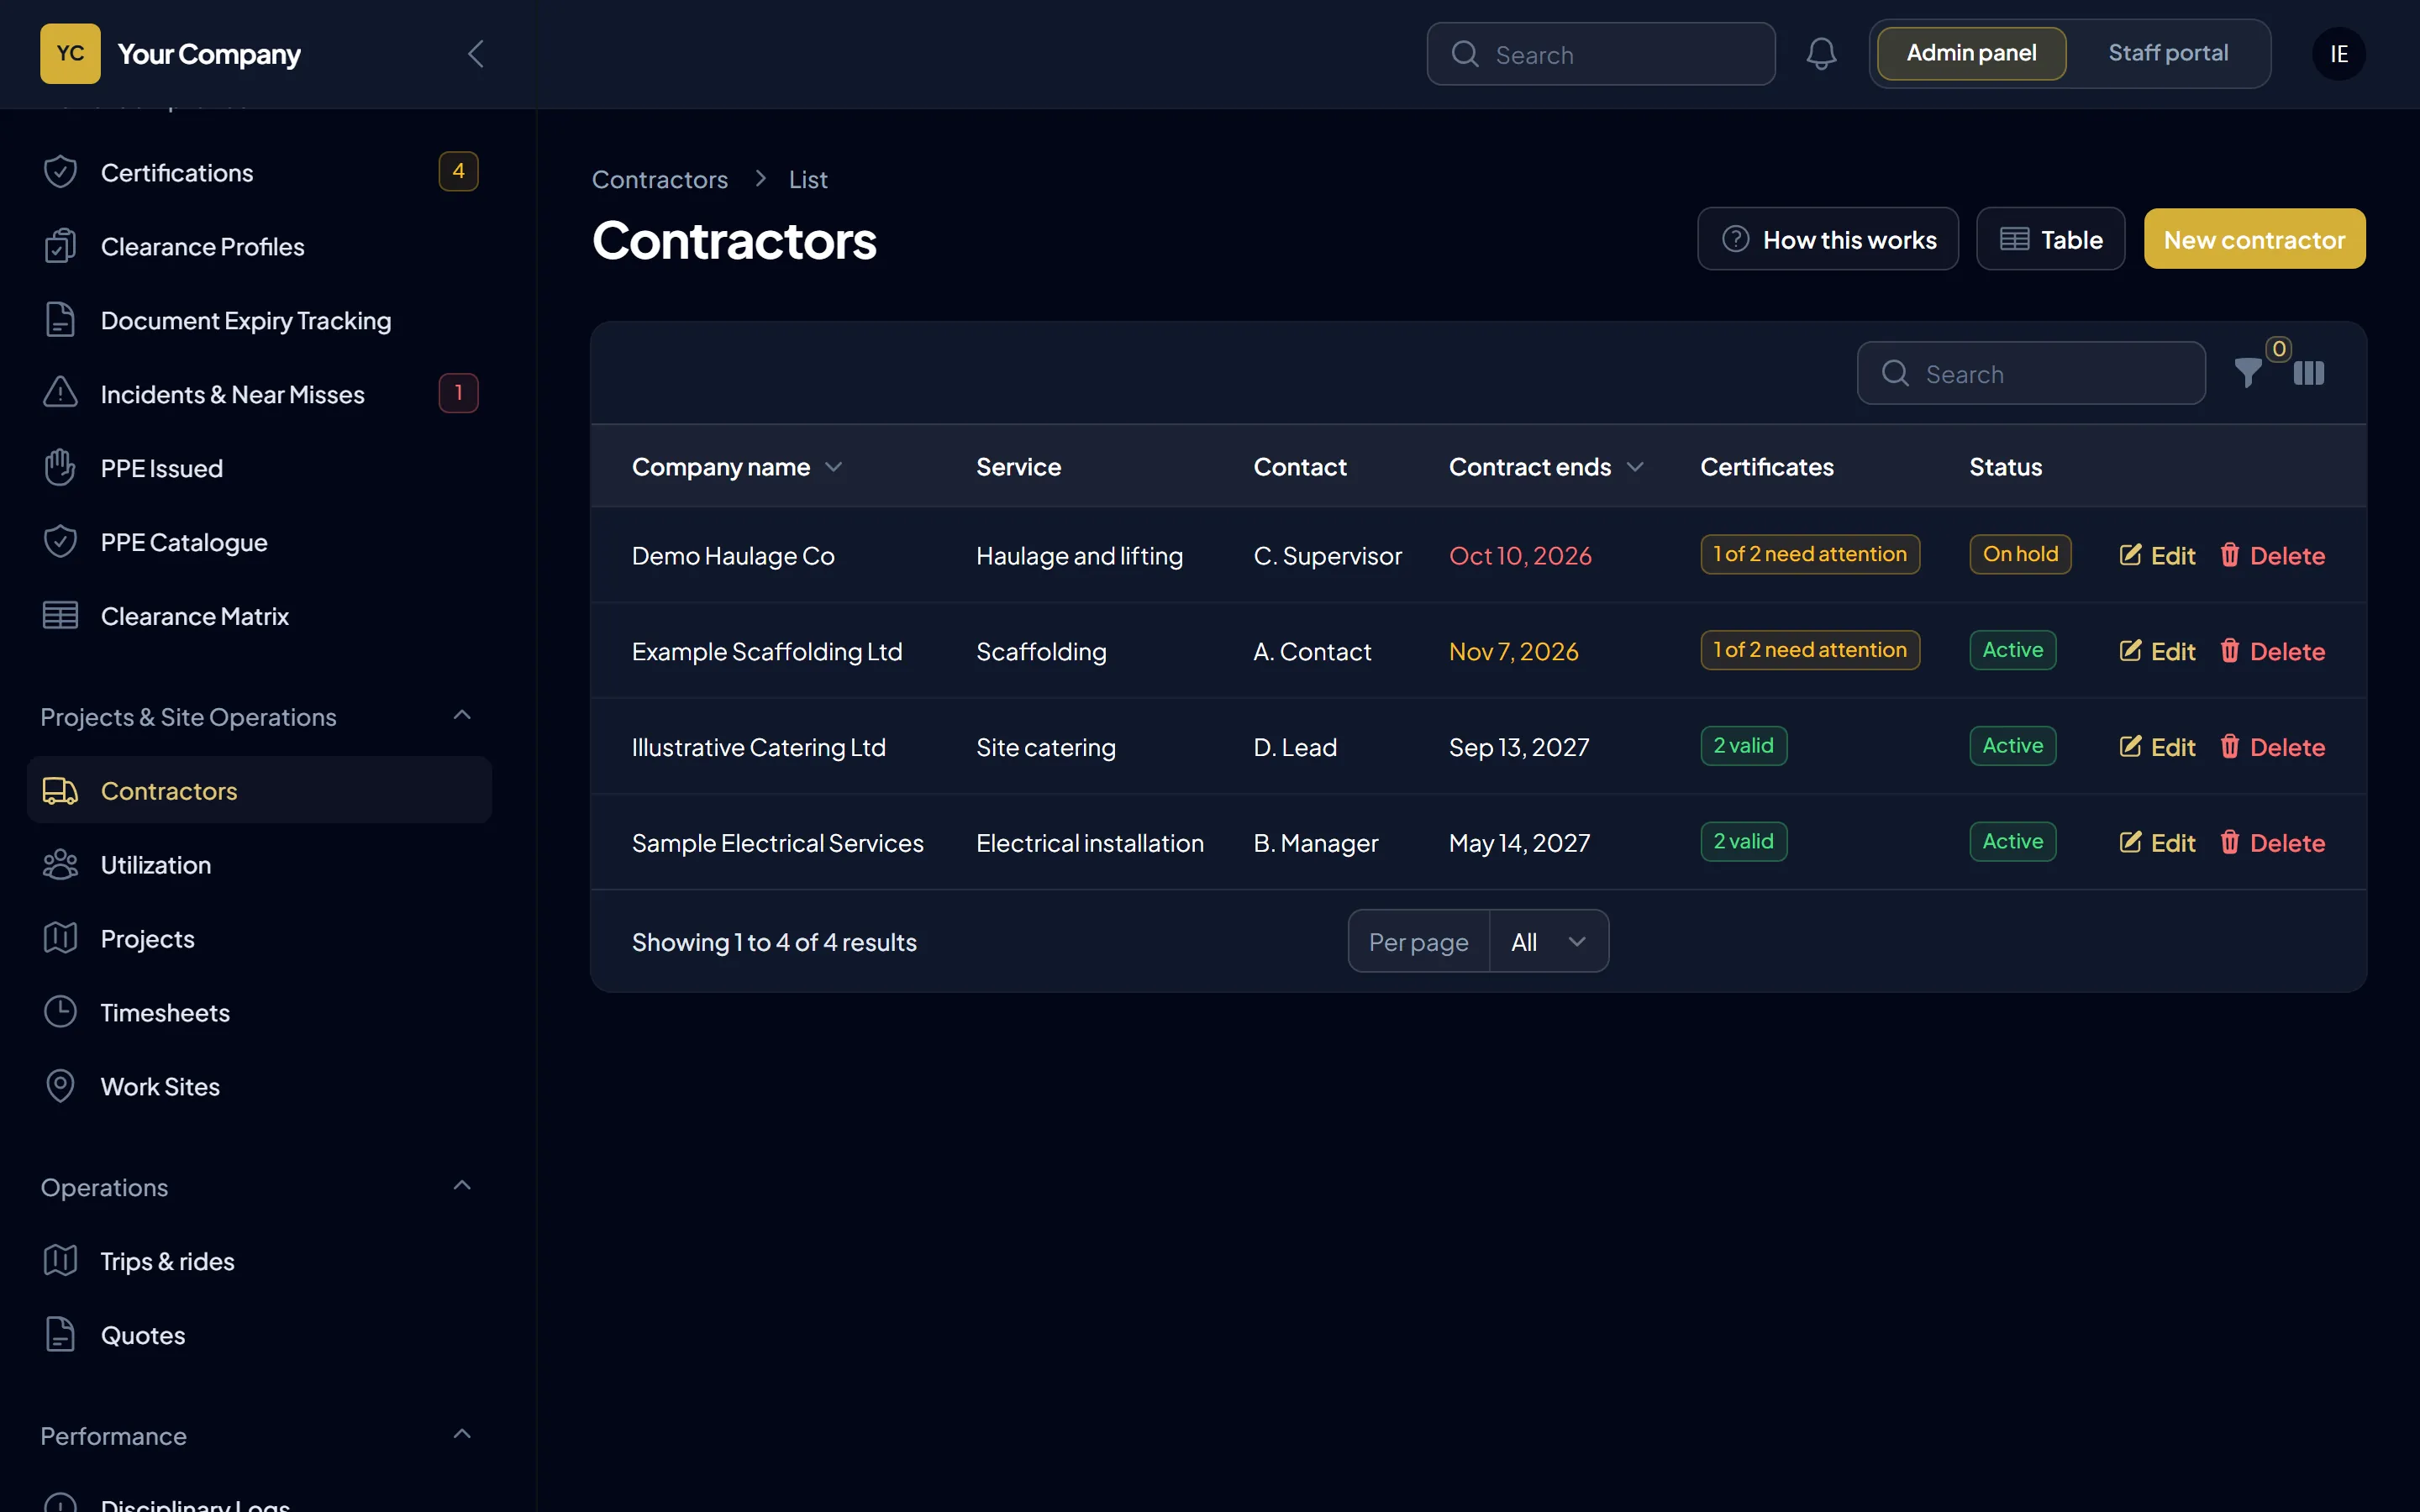Focus the table Search field
The image size is (2420, 1512).
[2031, 373]
